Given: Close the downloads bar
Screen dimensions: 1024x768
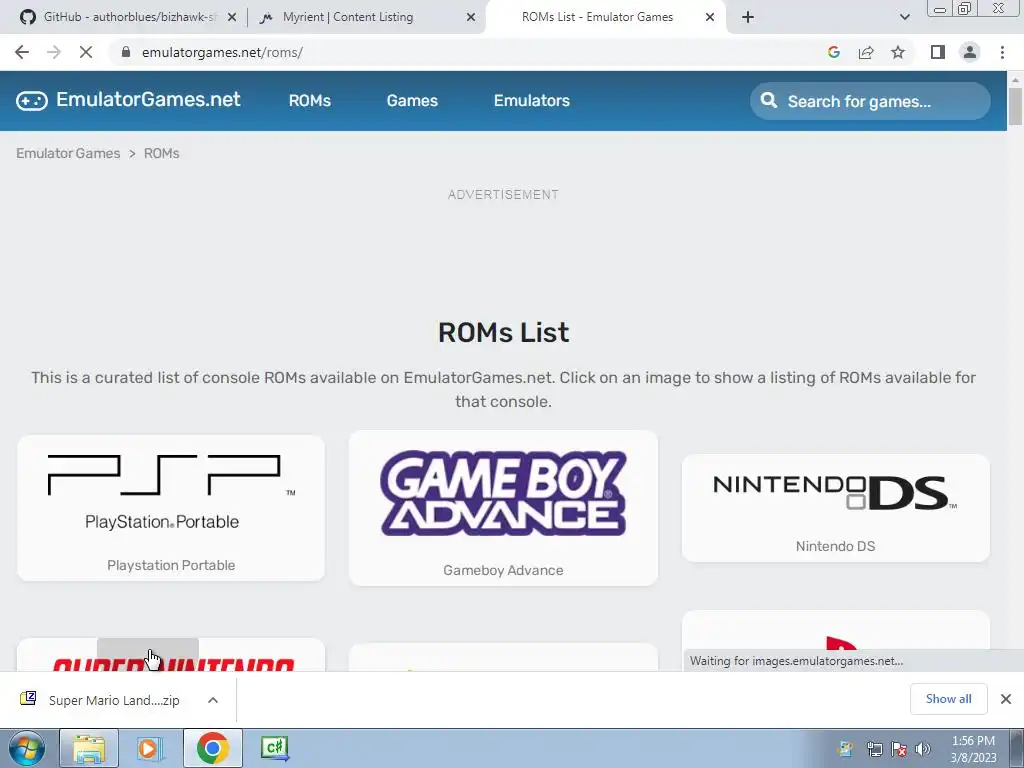Looking at the screenshot, I should 1006,699.
